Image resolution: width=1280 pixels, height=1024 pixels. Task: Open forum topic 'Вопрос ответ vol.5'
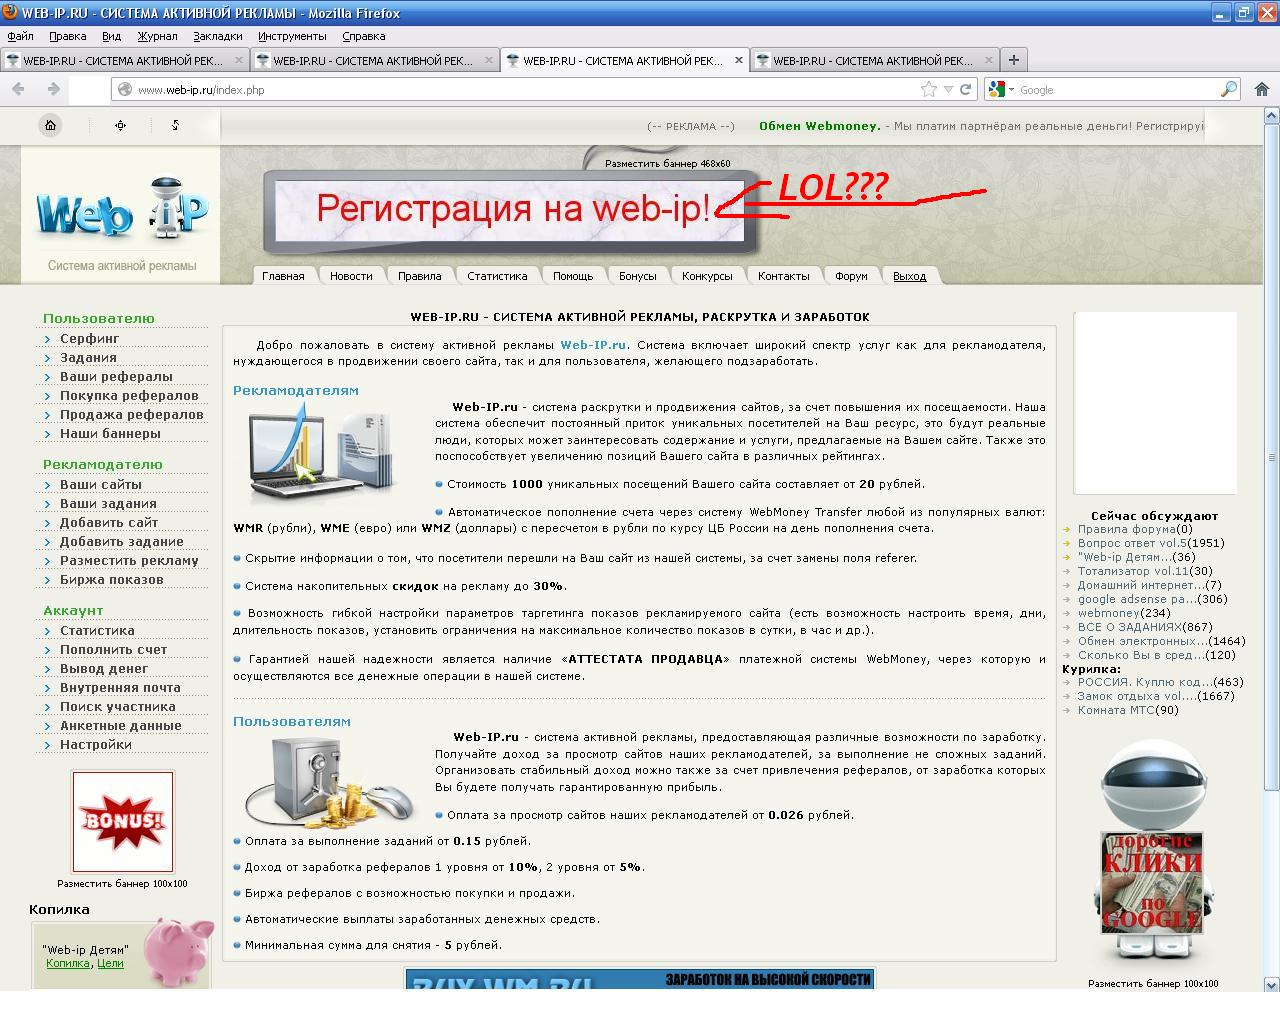click(1131, 543)
